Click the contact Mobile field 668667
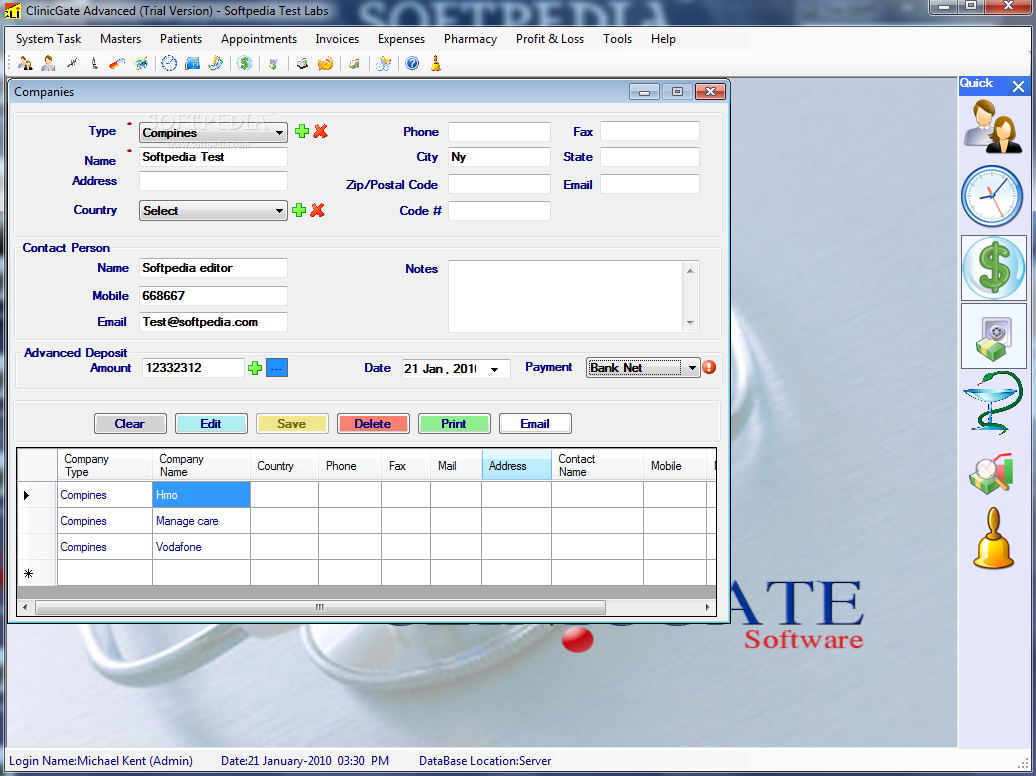 coord(213,295)
